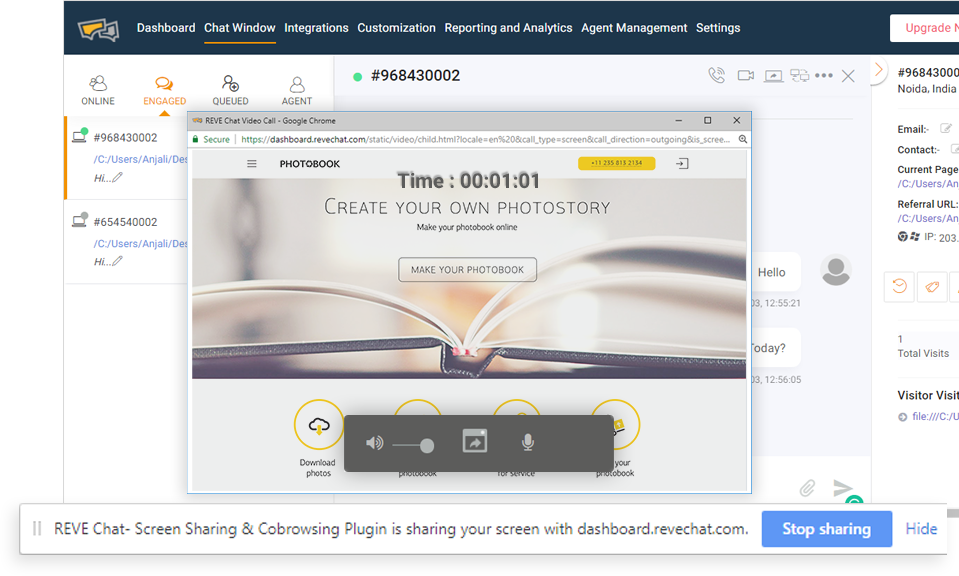Click the visitor avatar next to Hello

click(x=835, y=270)
